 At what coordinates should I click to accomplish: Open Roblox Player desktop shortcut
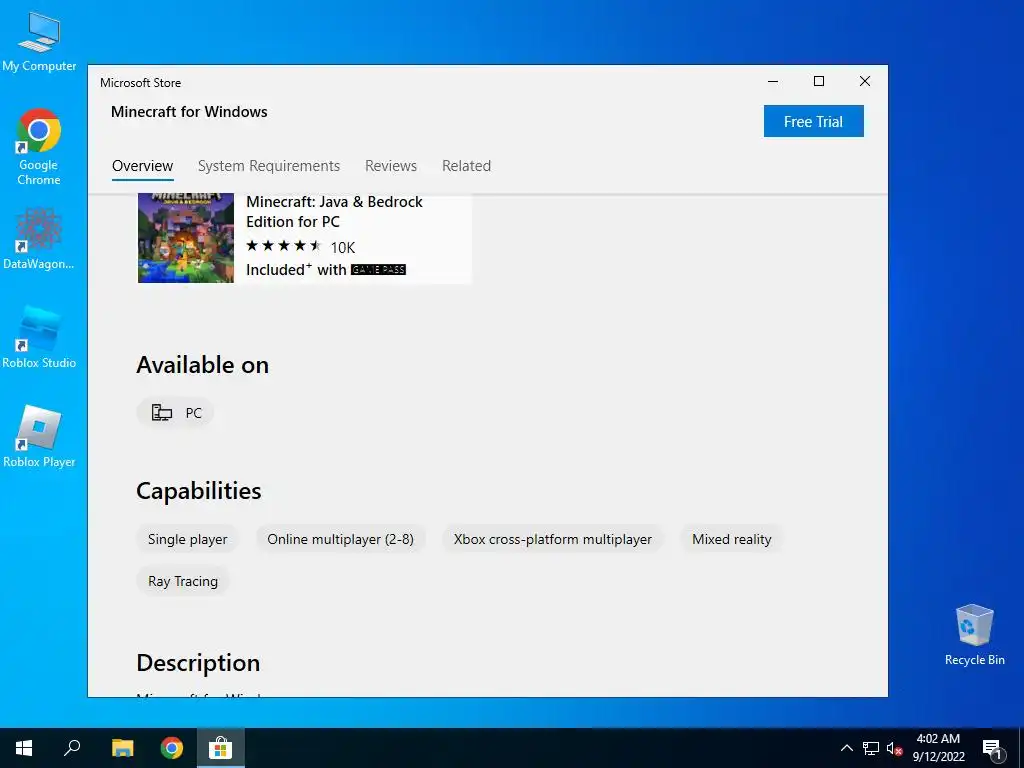click(x=39, y=436)
